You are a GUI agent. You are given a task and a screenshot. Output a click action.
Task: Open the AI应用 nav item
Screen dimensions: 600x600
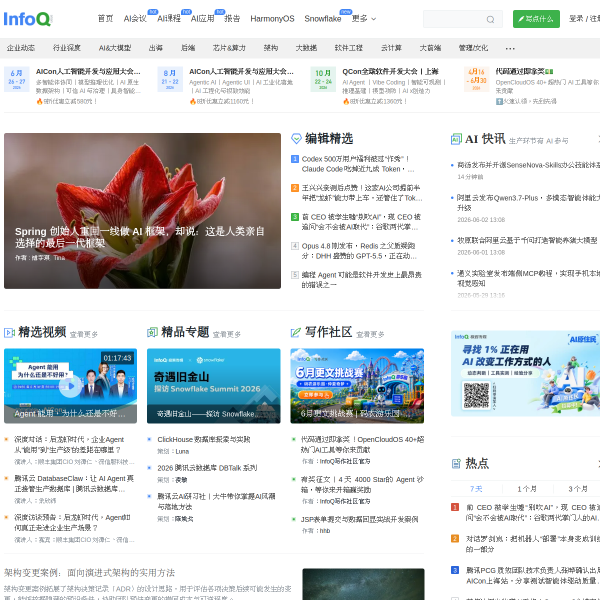tap(202, 19)
